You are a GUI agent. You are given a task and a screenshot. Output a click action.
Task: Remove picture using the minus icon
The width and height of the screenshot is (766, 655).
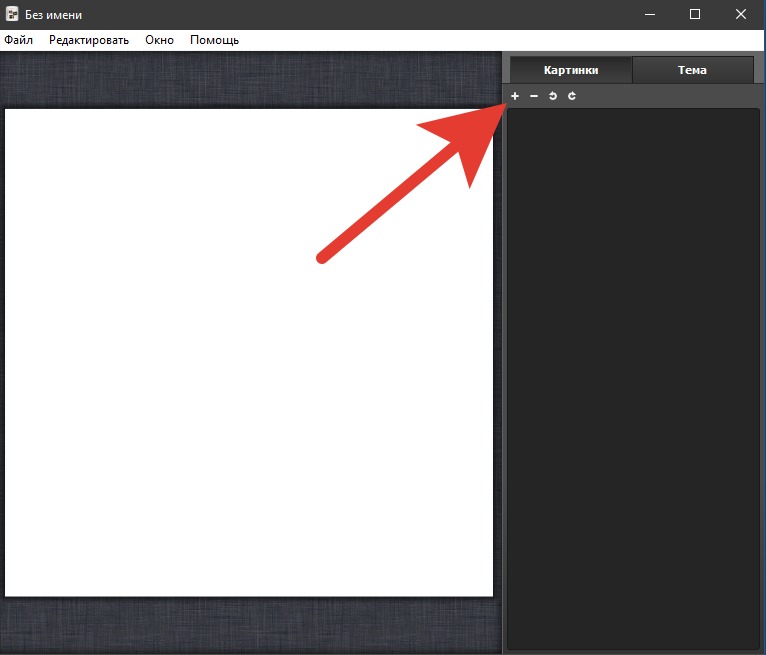[x=534, y=96]
